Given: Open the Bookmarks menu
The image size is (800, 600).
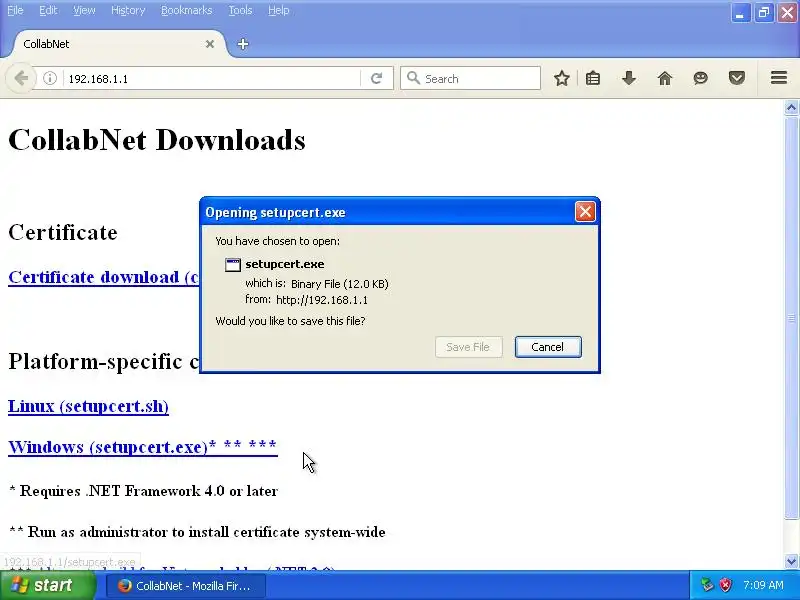Looking at the screenshot, I should [x=186, y=10].
